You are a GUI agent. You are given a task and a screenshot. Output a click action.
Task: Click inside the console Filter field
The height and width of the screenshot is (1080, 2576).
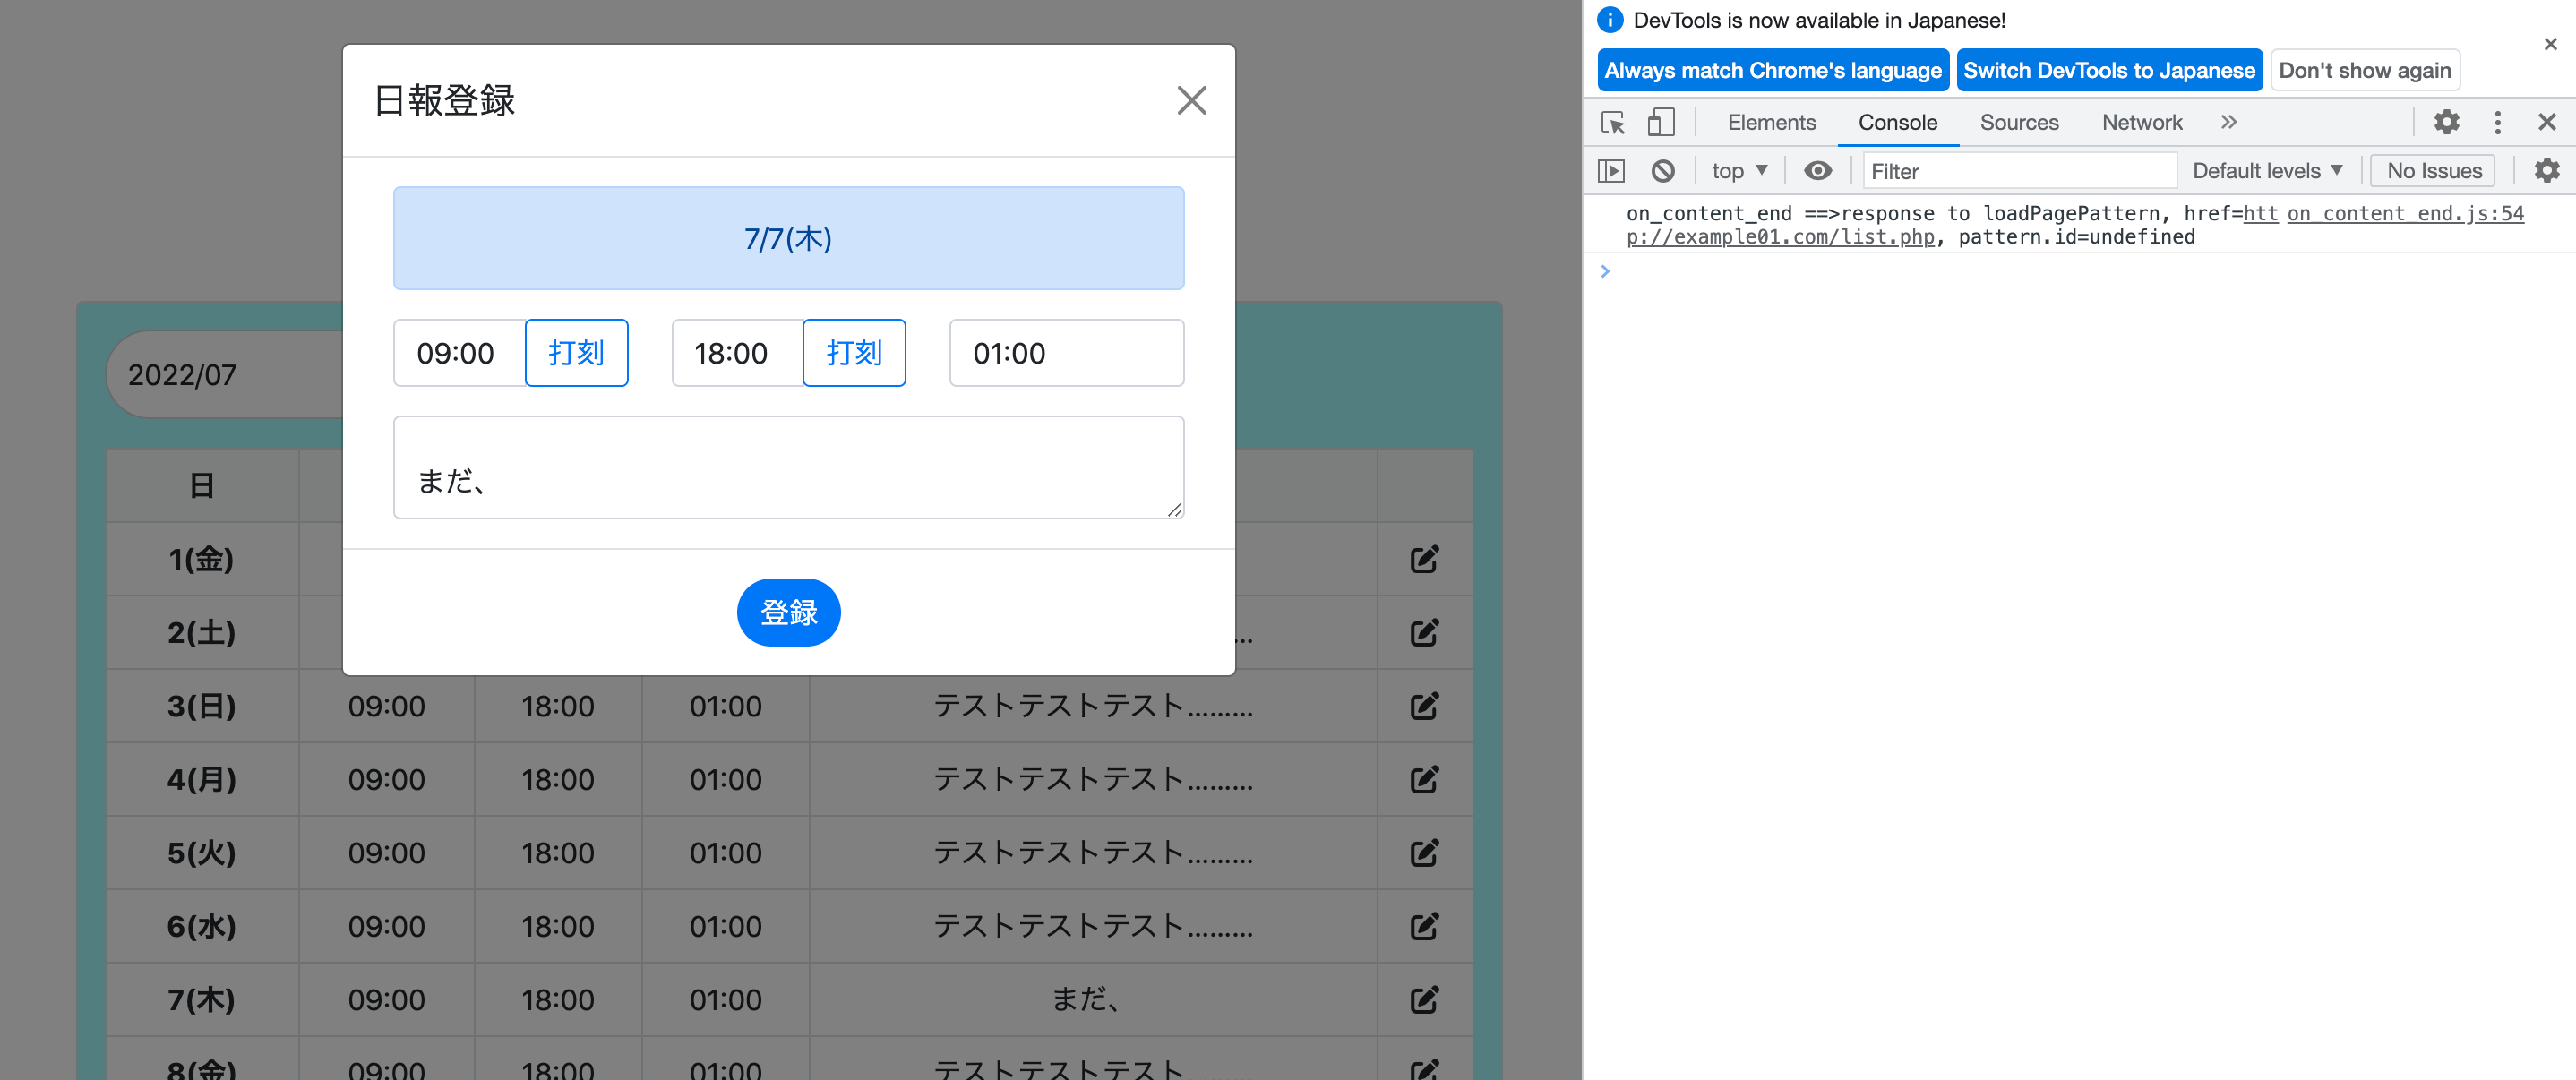(x=2018, y=170)
